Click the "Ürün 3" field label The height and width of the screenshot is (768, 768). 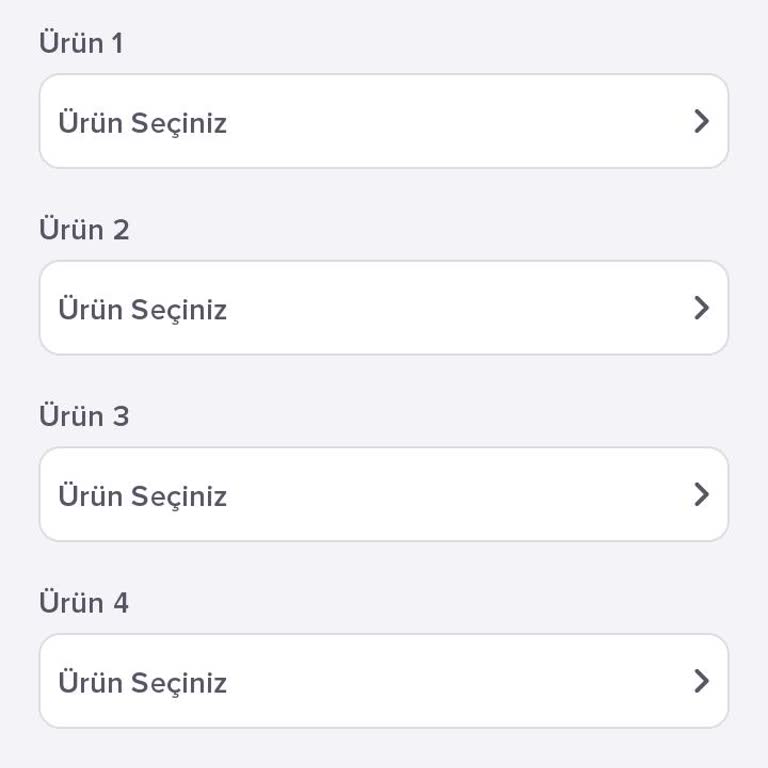click(x=84, y=416)
